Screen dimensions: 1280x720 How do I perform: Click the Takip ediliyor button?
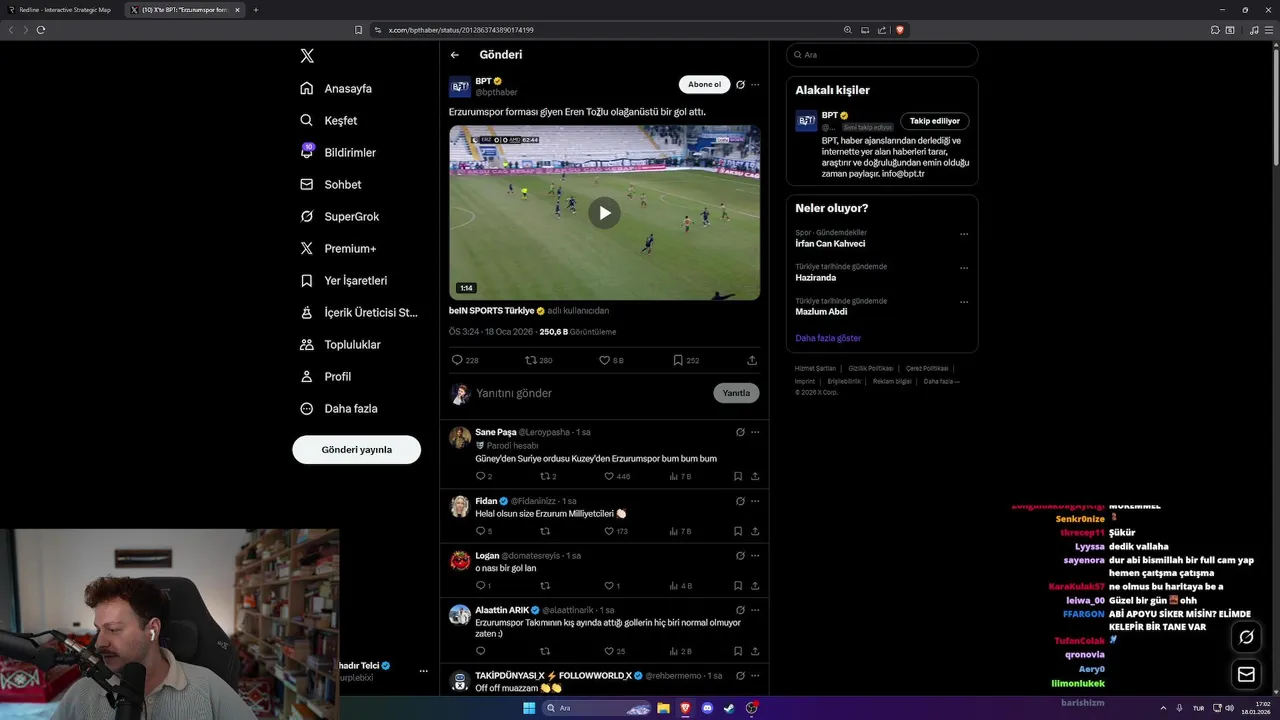pyautogui.click(x=935, y=121)
